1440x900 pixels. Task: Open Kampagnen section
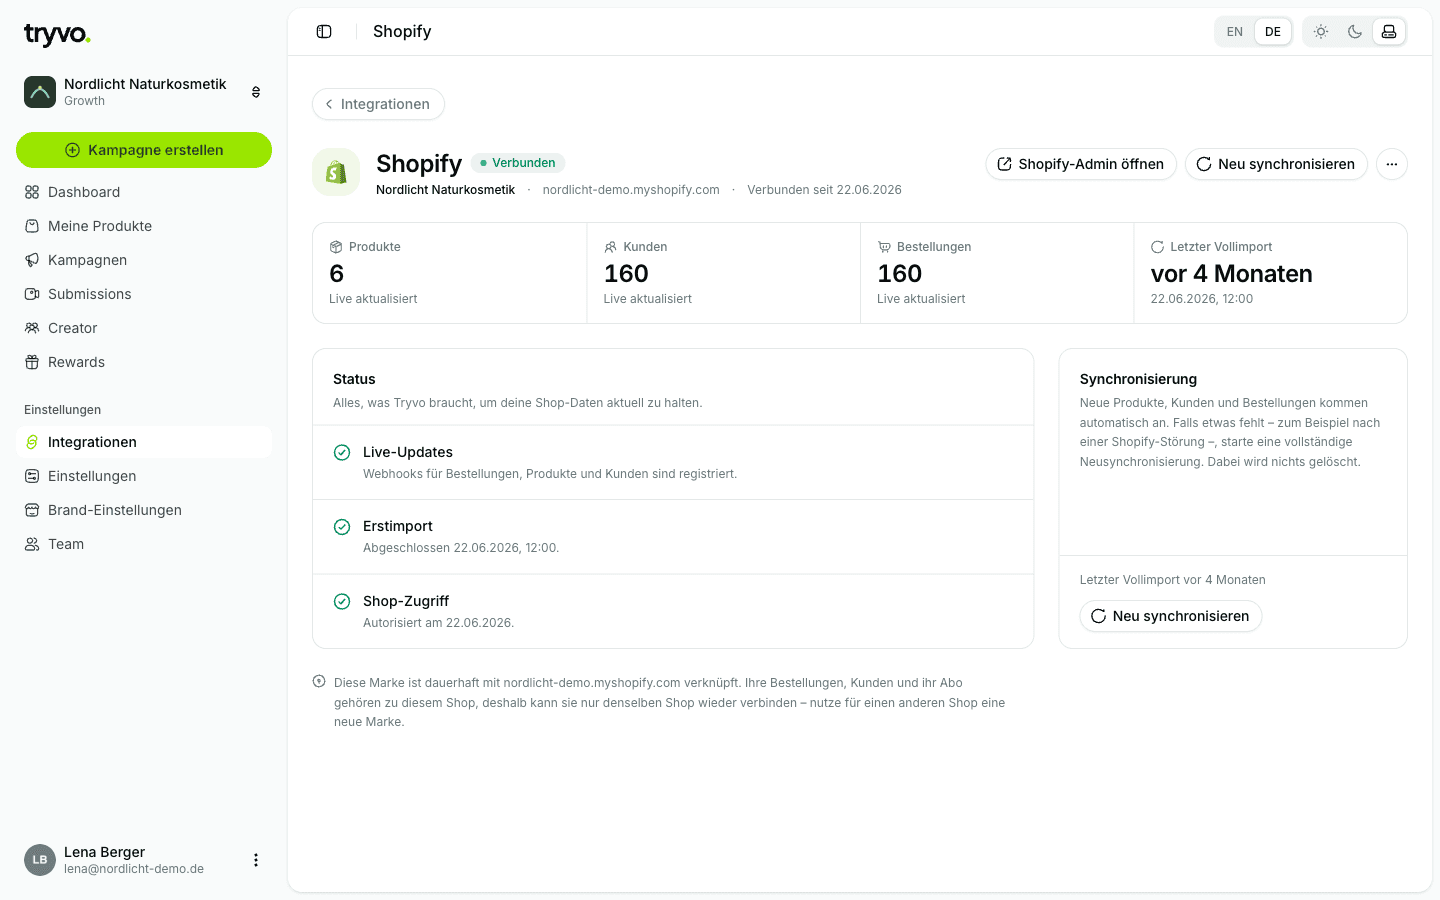(x=144, y=260)
